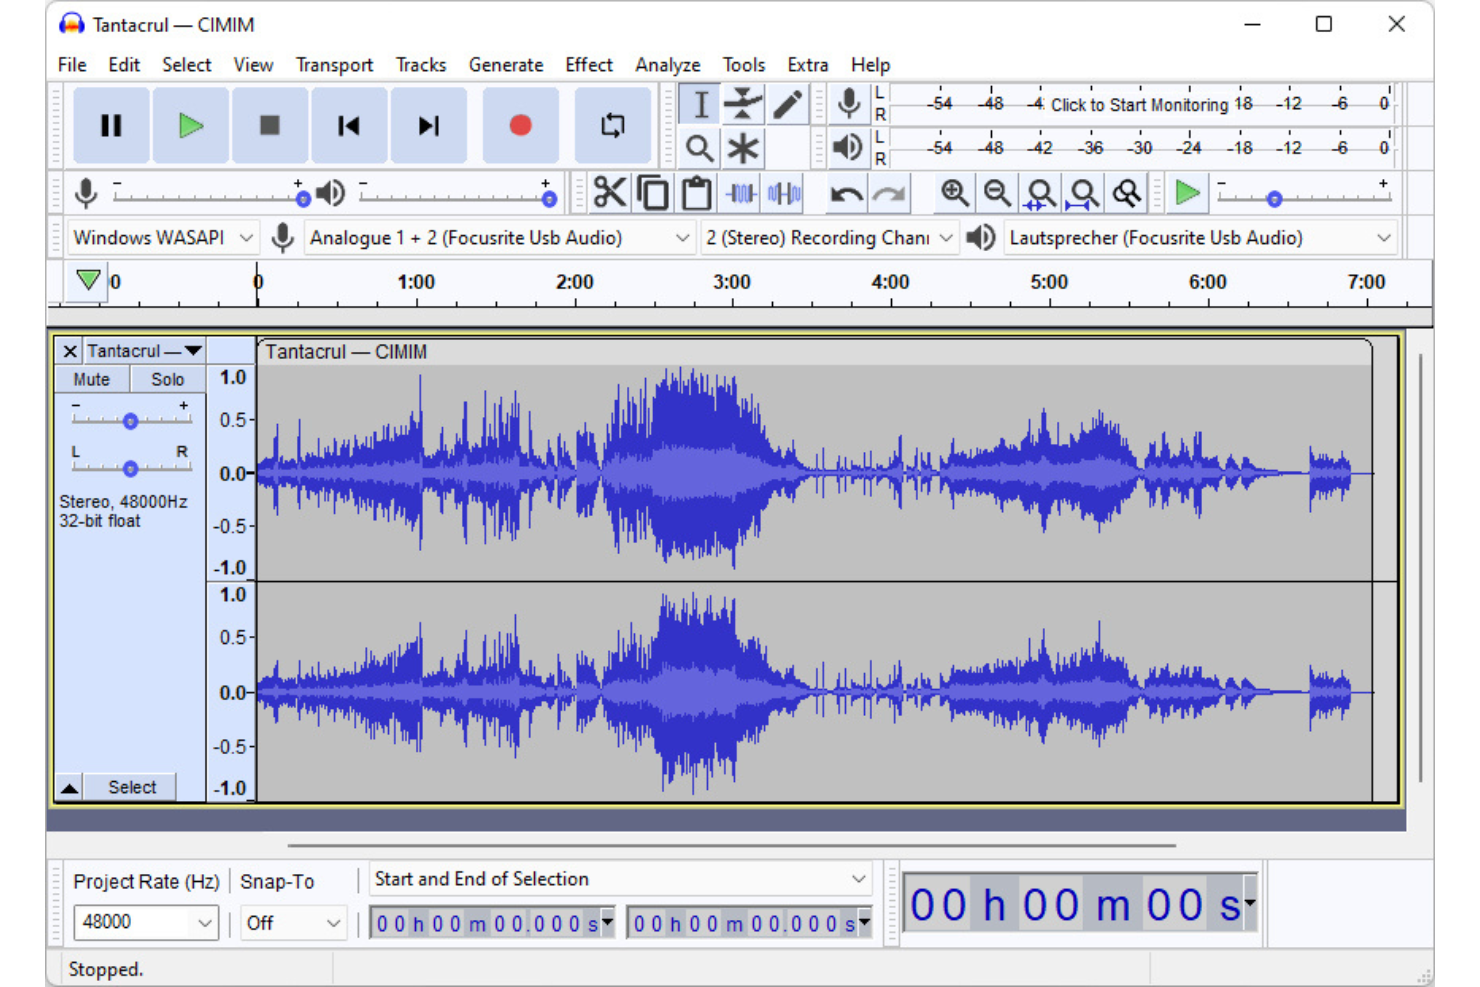
Task: Click the track Select button
Action: (x=132, y=788)
